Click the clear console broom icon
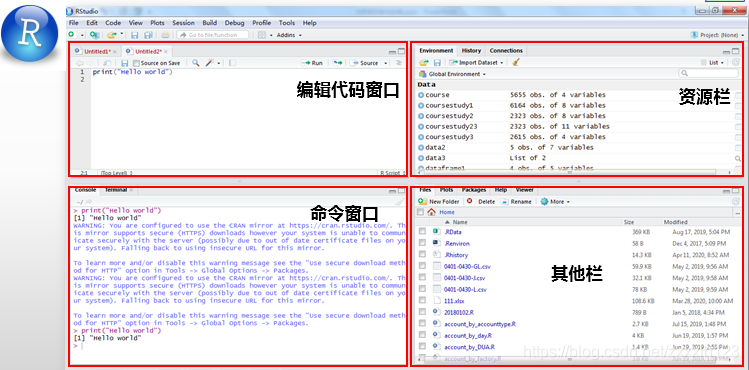 coord(399,202)
